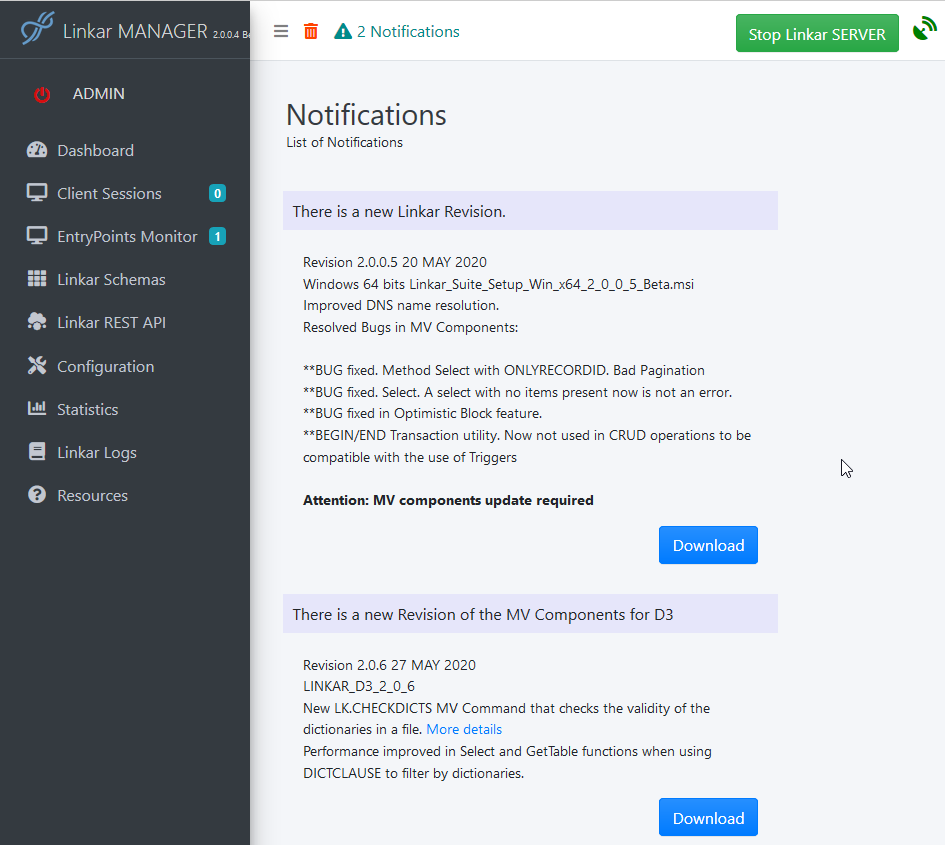Click the Linkar MANAGER logo icon
945x845 pixels.
point(37,28)
